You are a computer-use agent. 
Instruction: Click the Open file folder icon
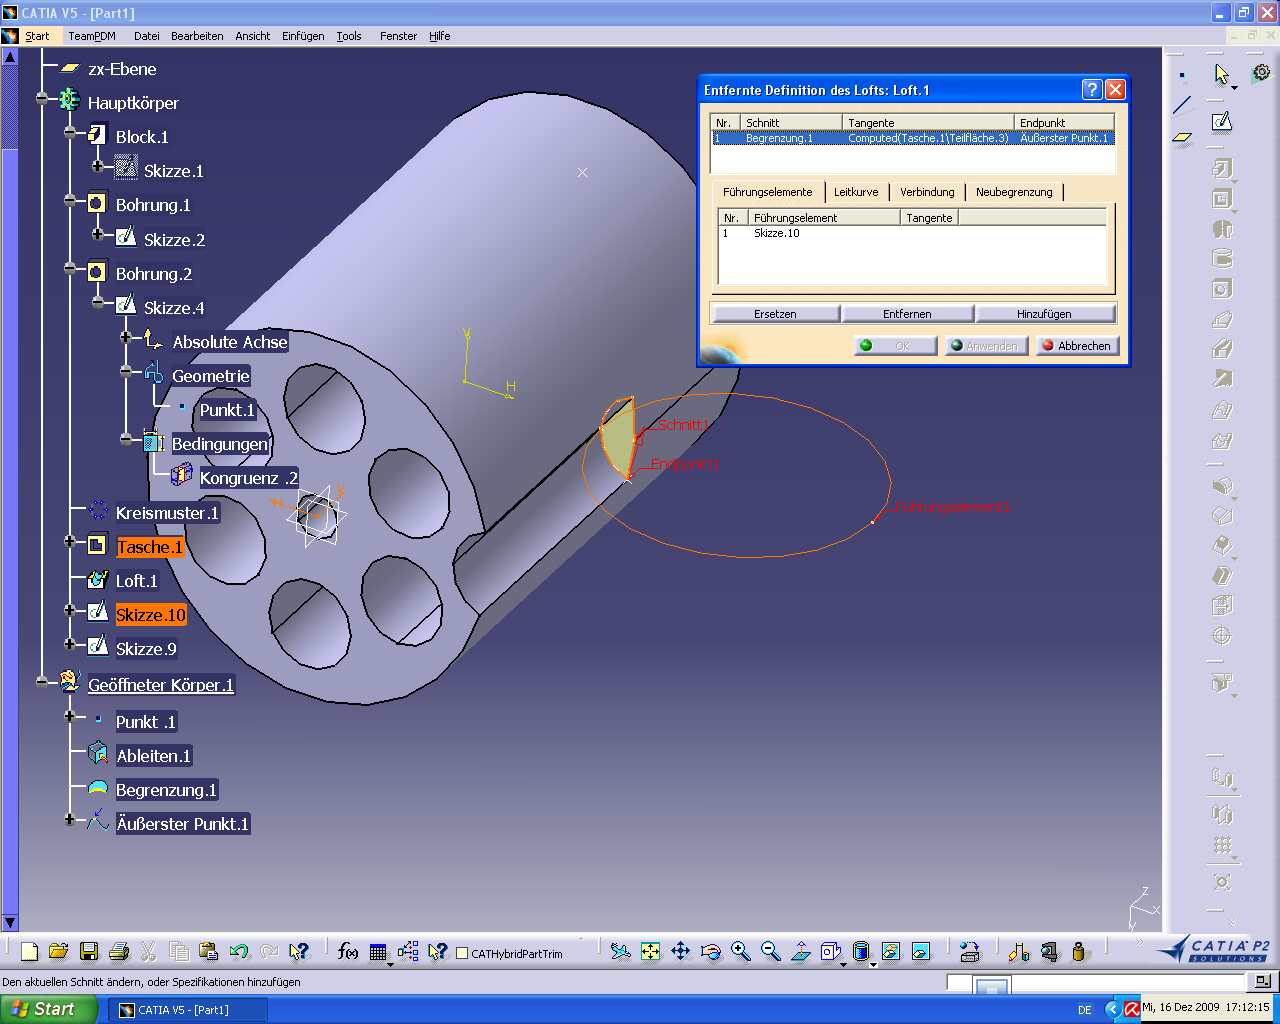pyautogui.click(x=58, y=951)
